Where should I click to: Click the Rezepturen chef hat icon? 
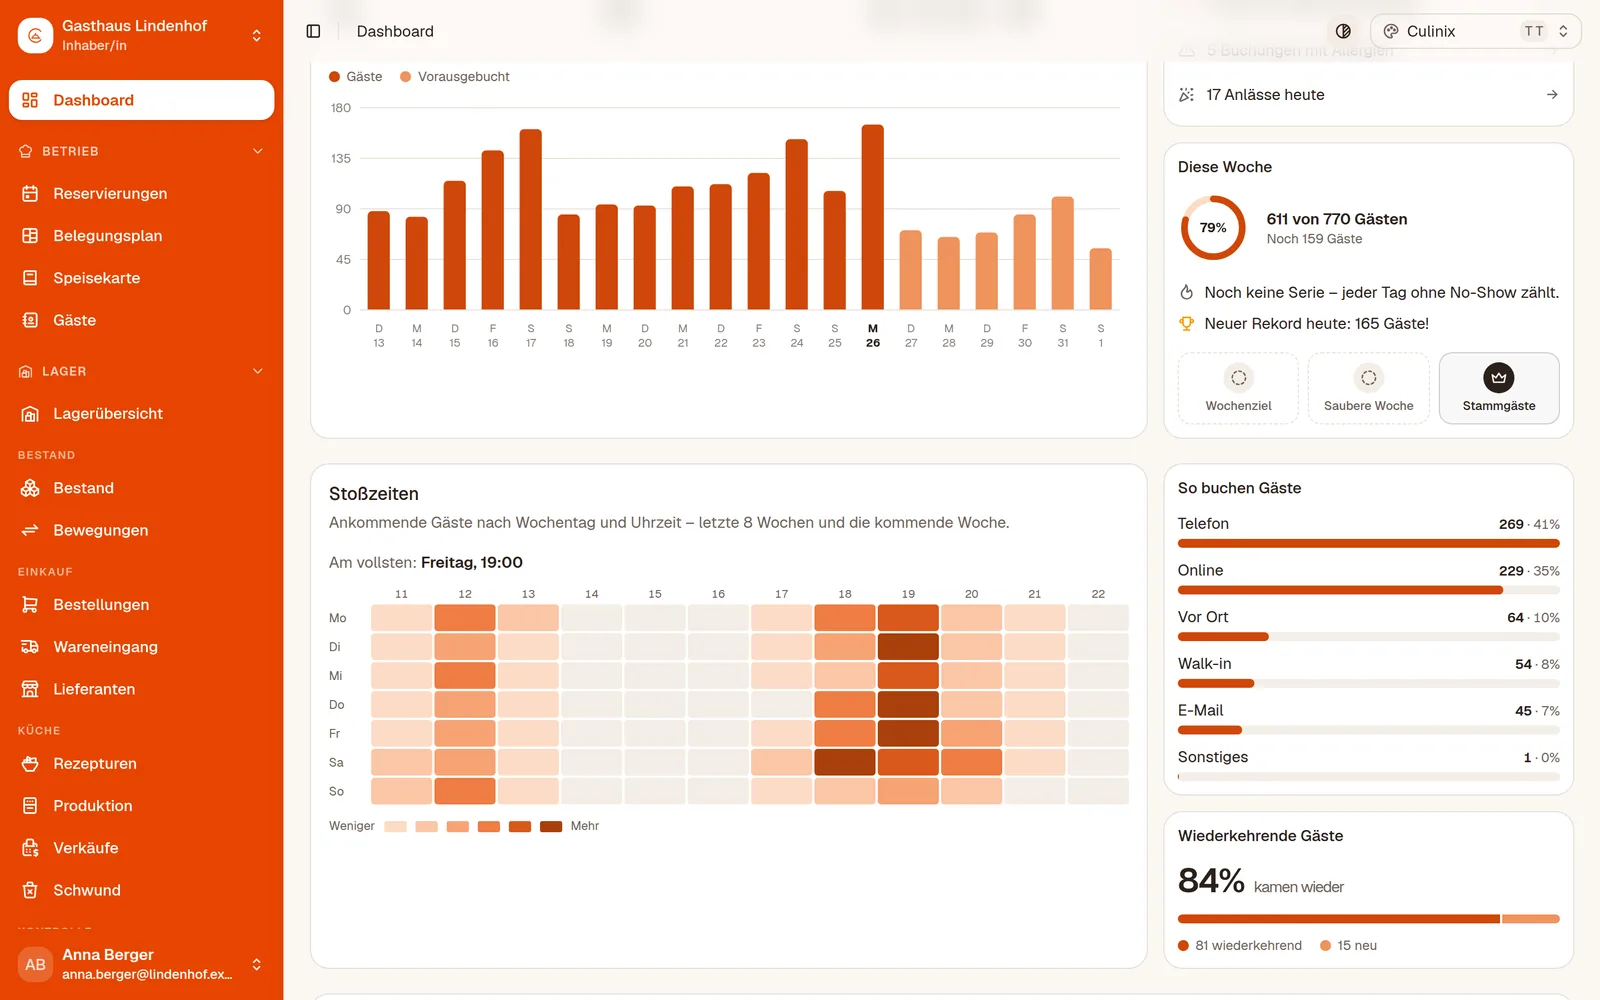(x=30, y=764)
